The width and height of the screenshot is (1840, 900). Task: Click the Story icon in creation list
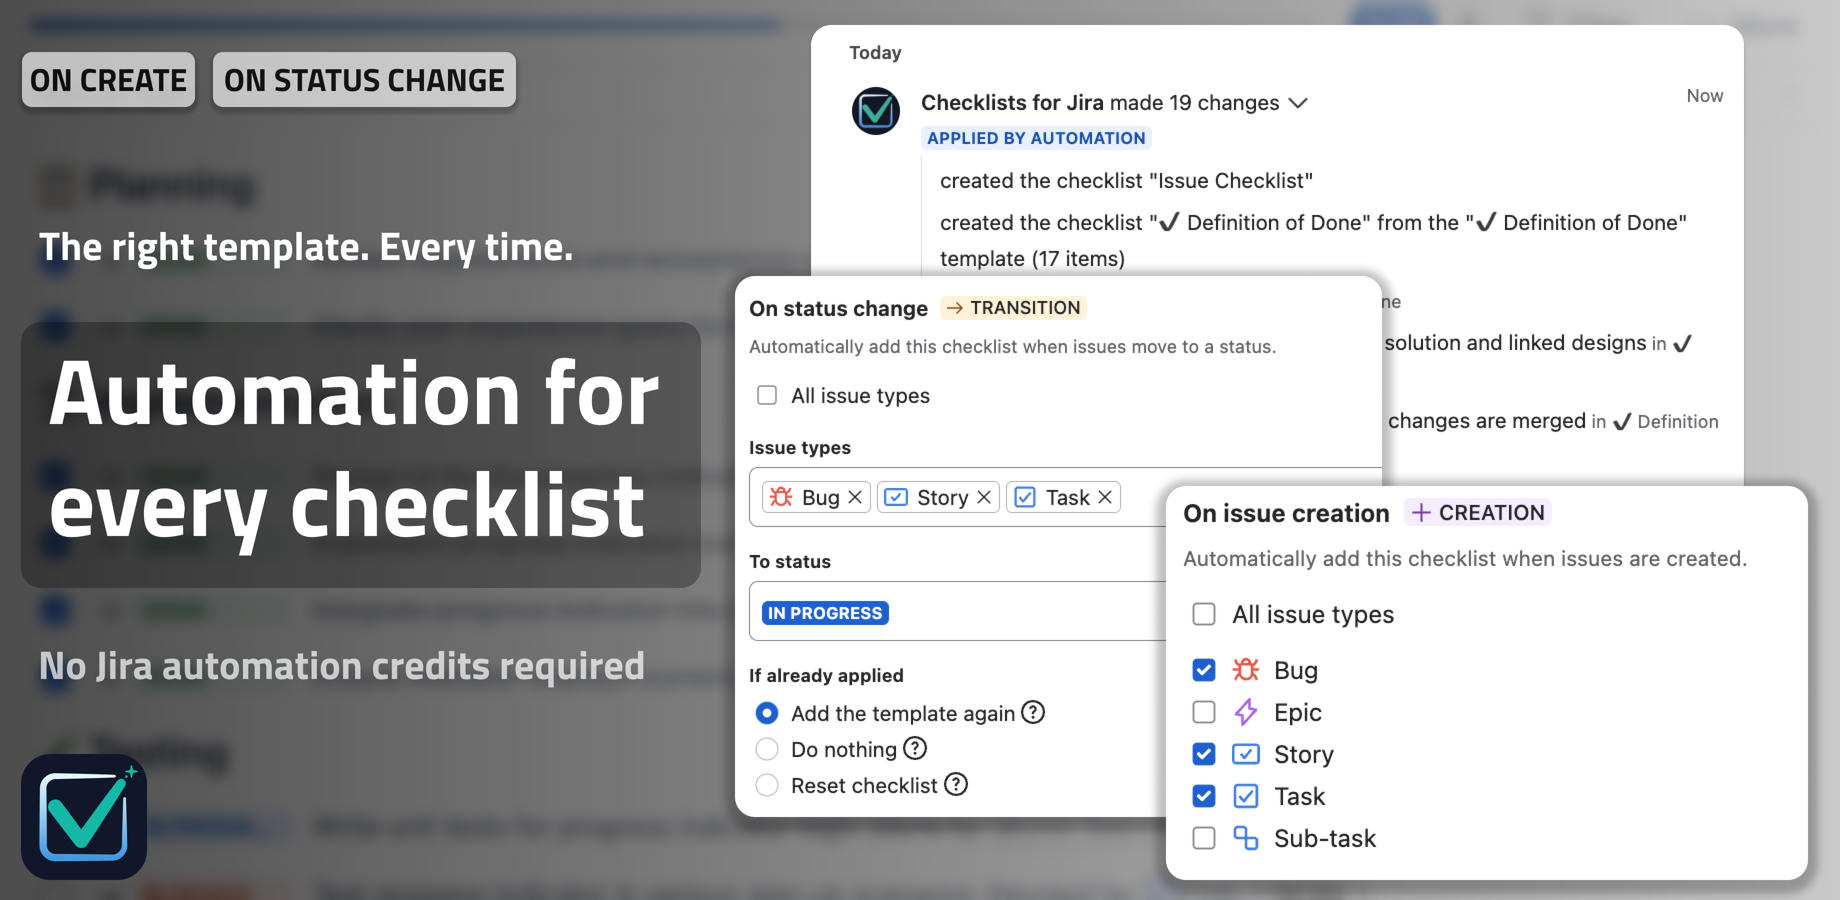[1246, 754]
